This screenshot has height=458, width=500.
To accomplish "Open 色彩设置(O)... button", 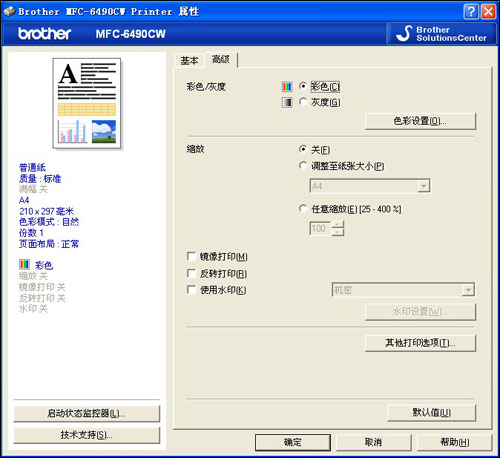I will pos(420,121).
